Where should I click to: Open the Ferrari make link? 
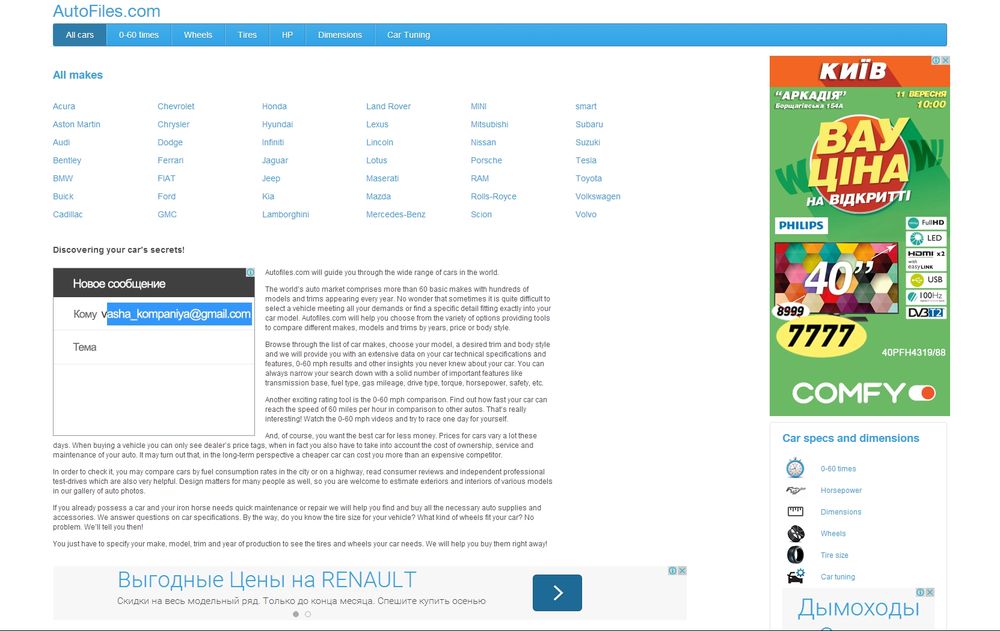point(170,161)
